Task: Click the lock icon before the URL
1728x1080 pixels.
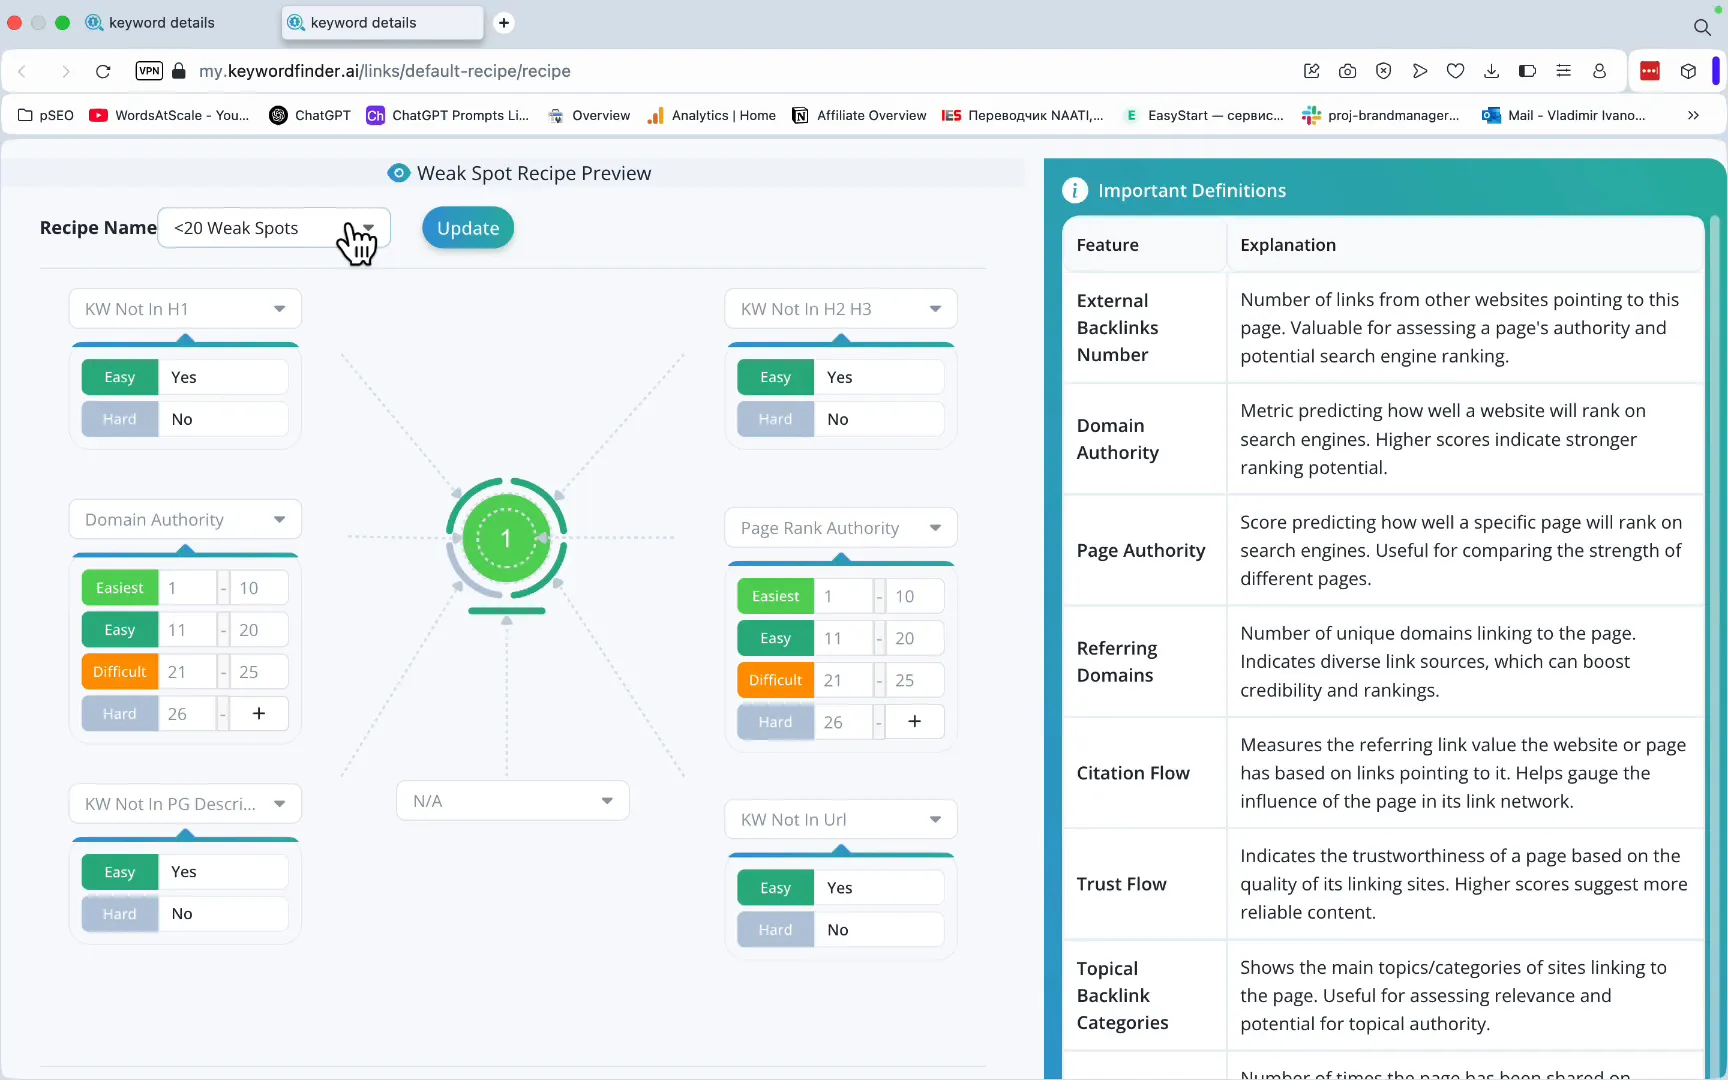Action: pyautogui.click(x=179, y=71)
